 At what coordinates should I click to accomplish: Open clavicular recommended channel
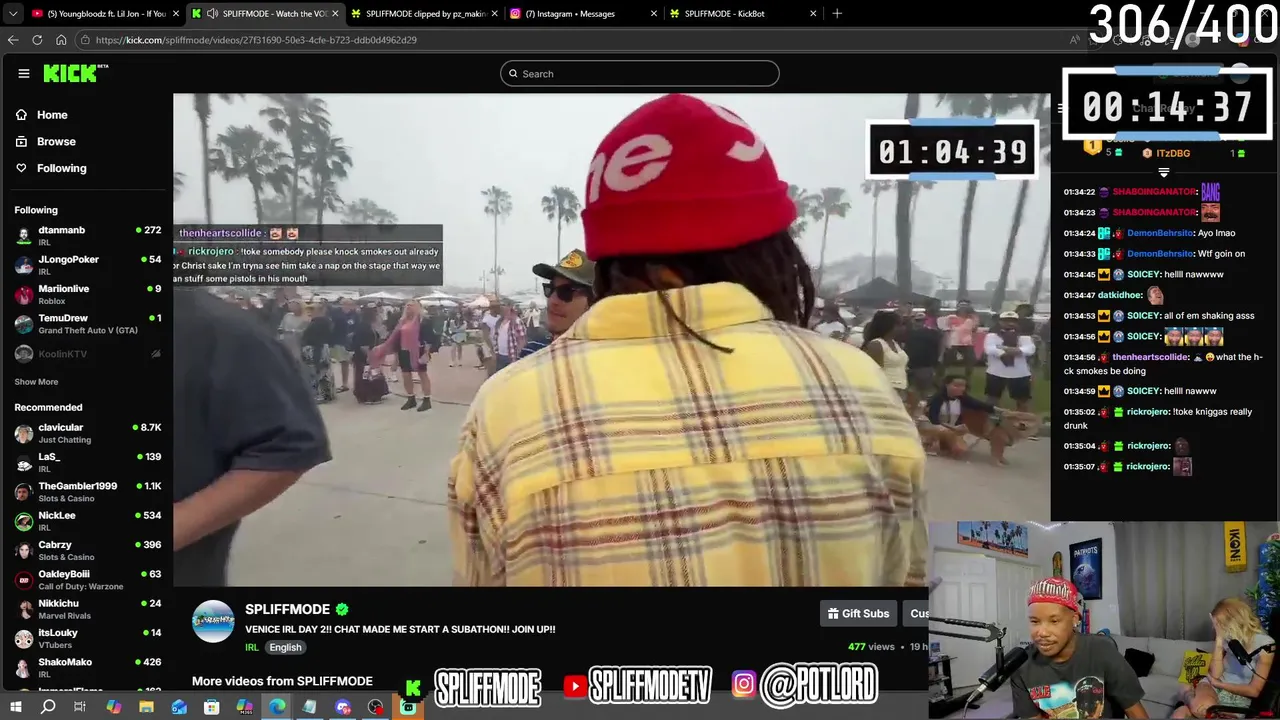coord(88,433)
